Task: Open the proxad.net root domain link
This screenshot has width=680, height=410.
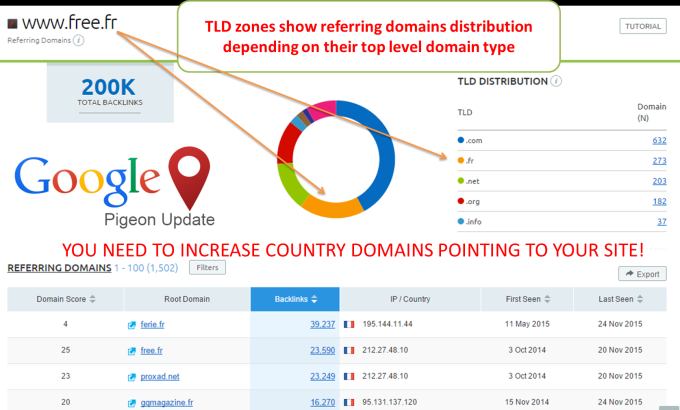Action: pyautogui.click(x=160, y=376)
